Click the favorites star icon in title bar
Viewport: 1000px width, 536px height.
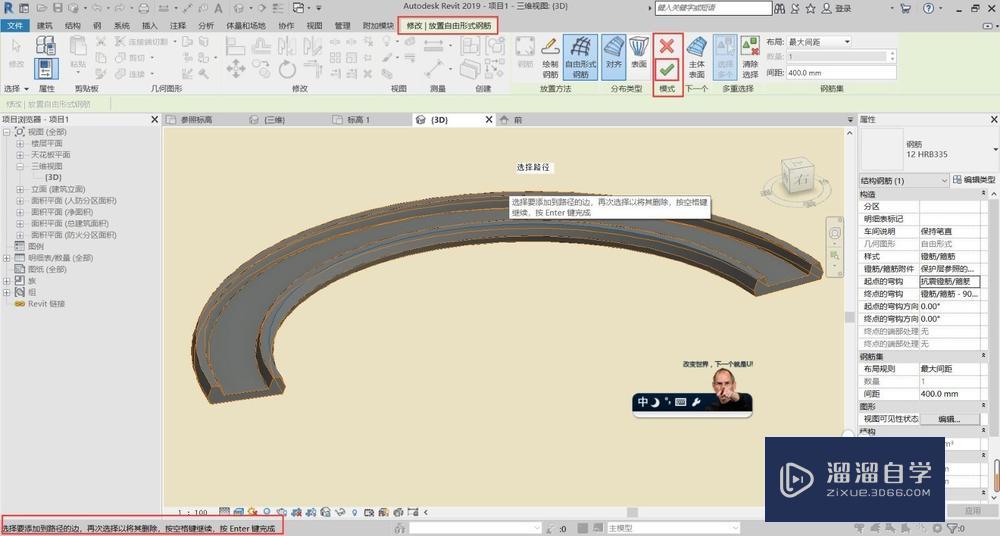coord(810,8)
